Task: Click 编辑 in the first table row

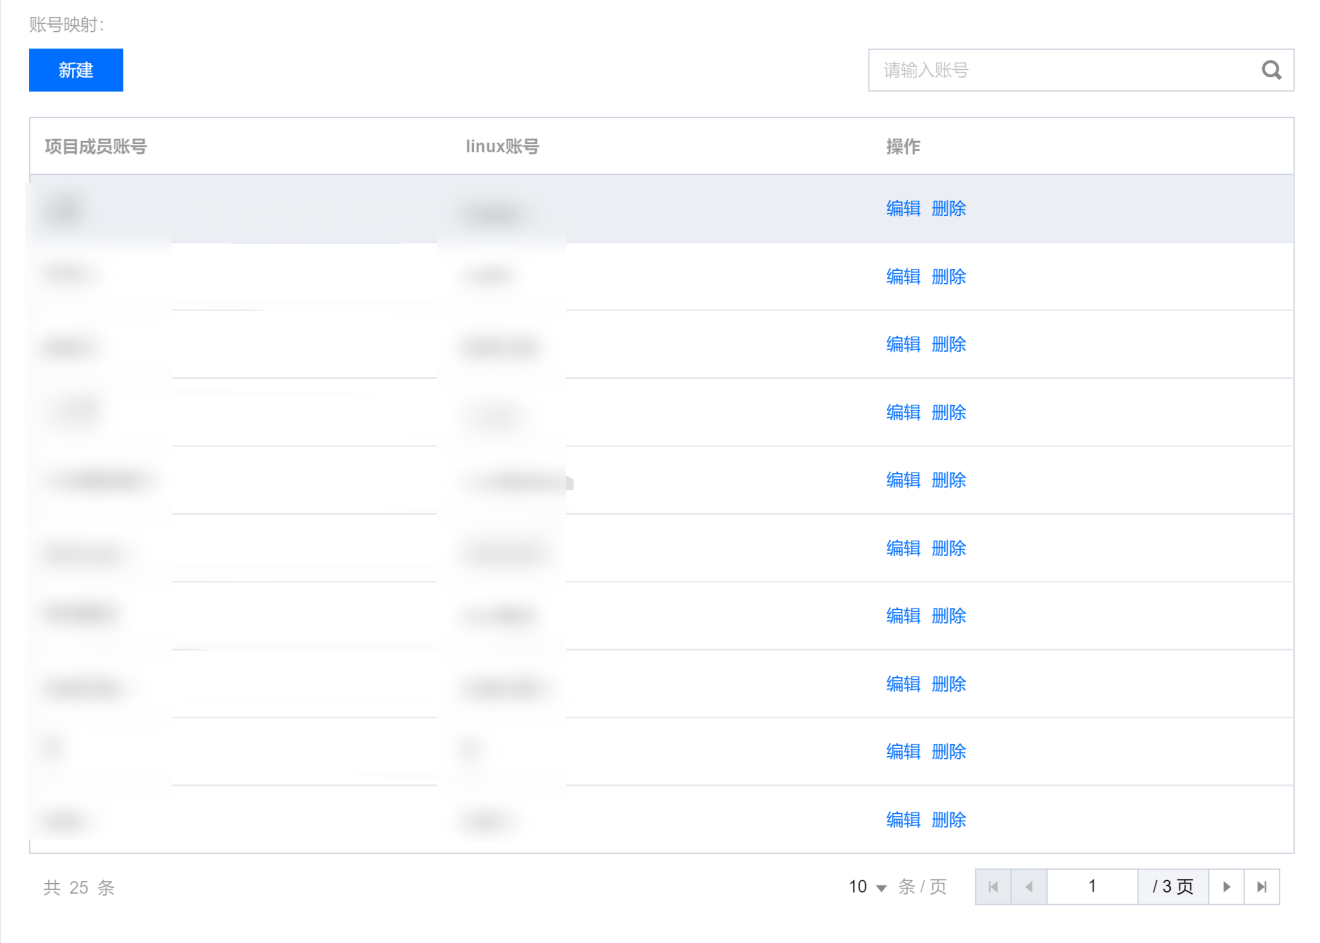Action: (x=903, y=208)
